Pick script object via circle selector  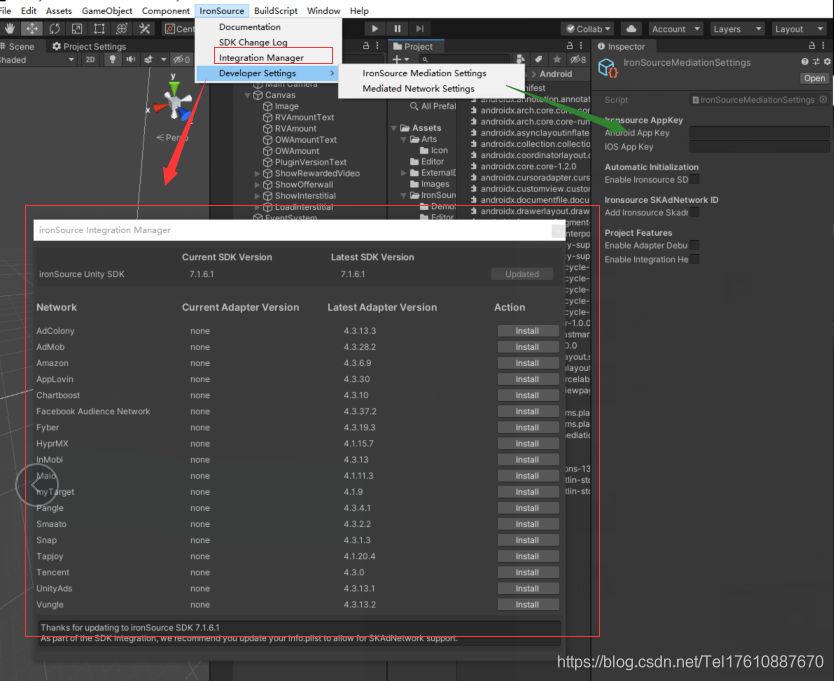tap(823, 99)
